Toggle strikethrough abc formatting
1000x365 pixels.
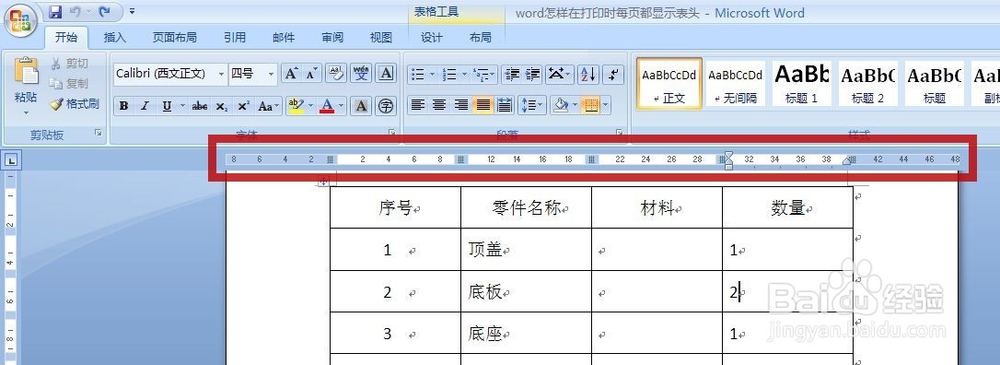200,106
